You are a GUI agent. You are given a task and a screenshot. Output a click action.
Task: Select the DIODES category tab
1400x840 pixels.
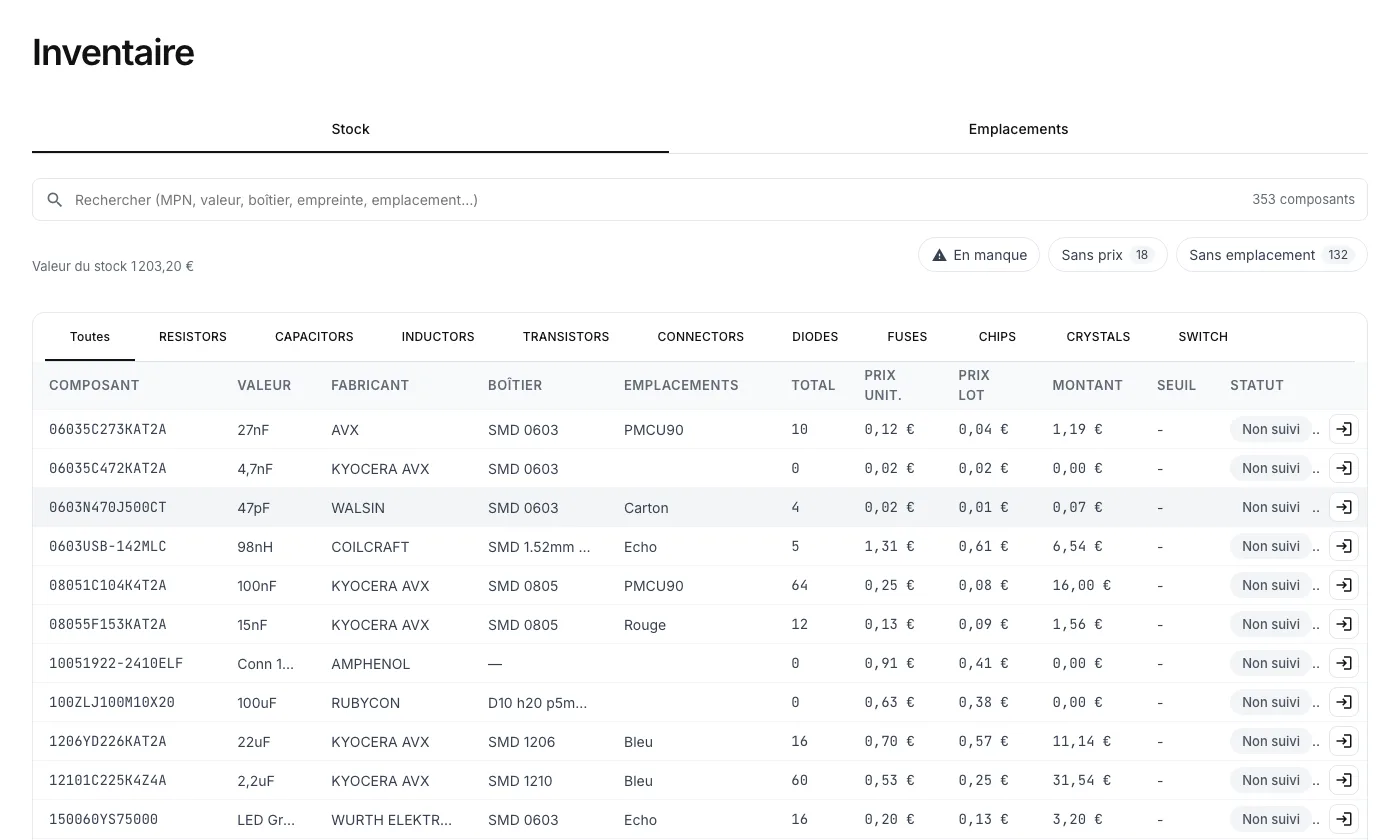tap(815, 337)
